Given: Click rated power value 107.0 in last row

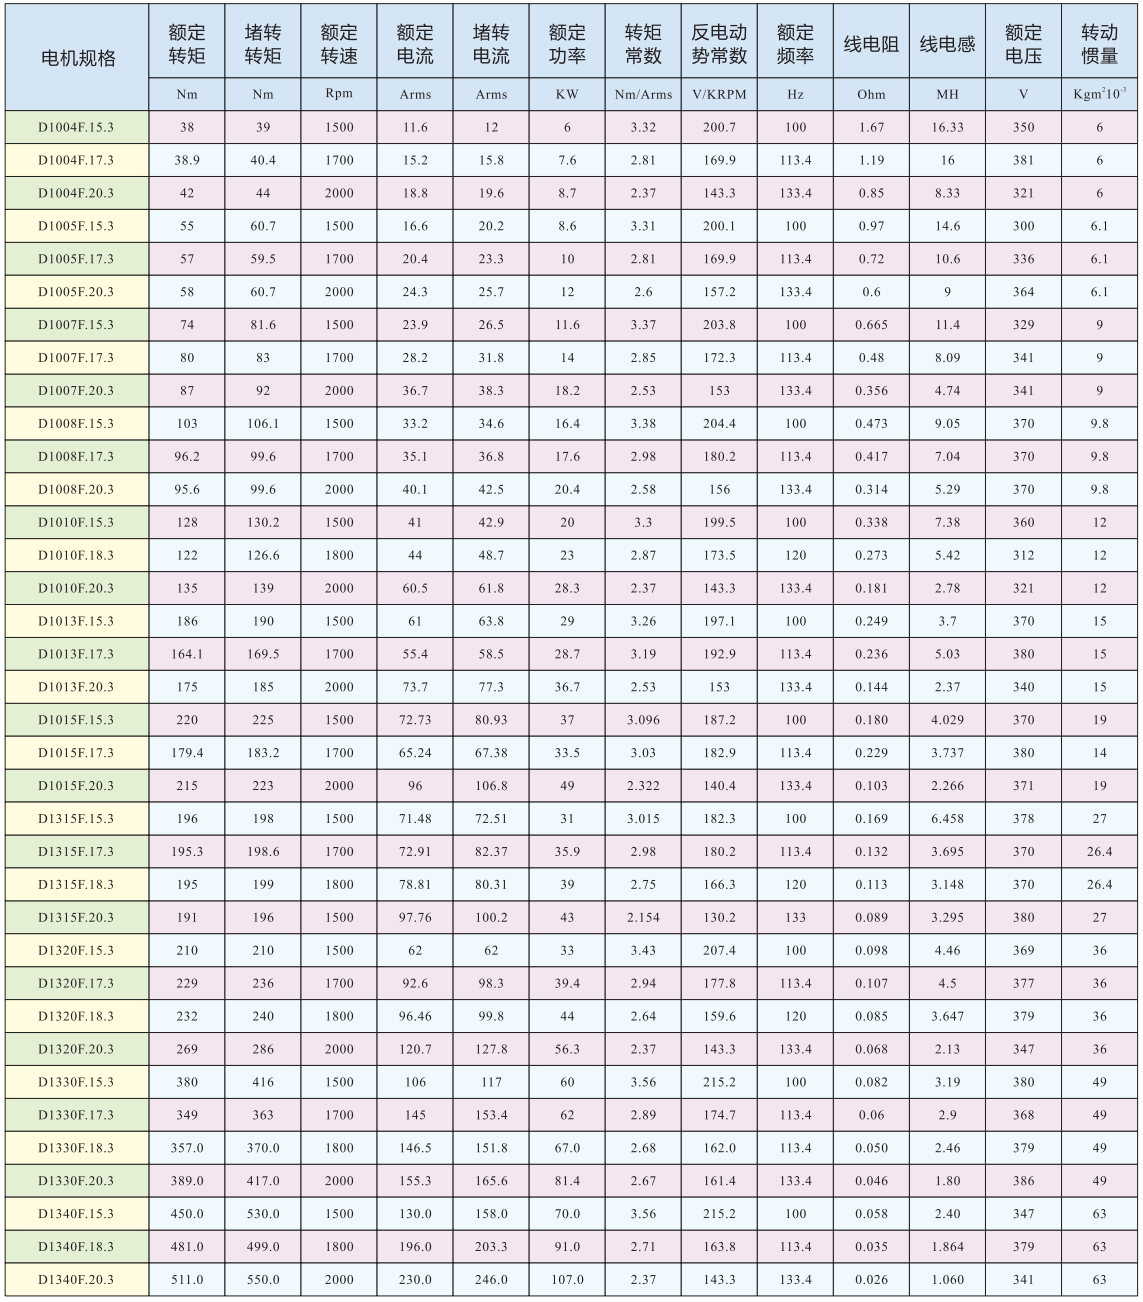Looking at the screenshot, I should pyautogui.click(x=567, y=1279).
